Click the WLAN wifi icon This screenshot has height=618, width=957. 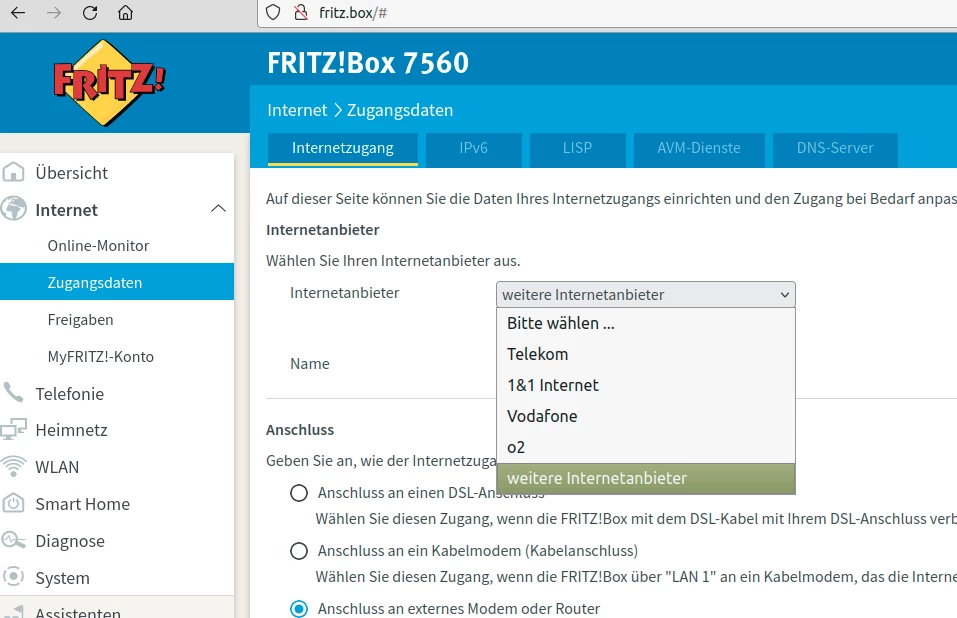click(x=13, y=467)
